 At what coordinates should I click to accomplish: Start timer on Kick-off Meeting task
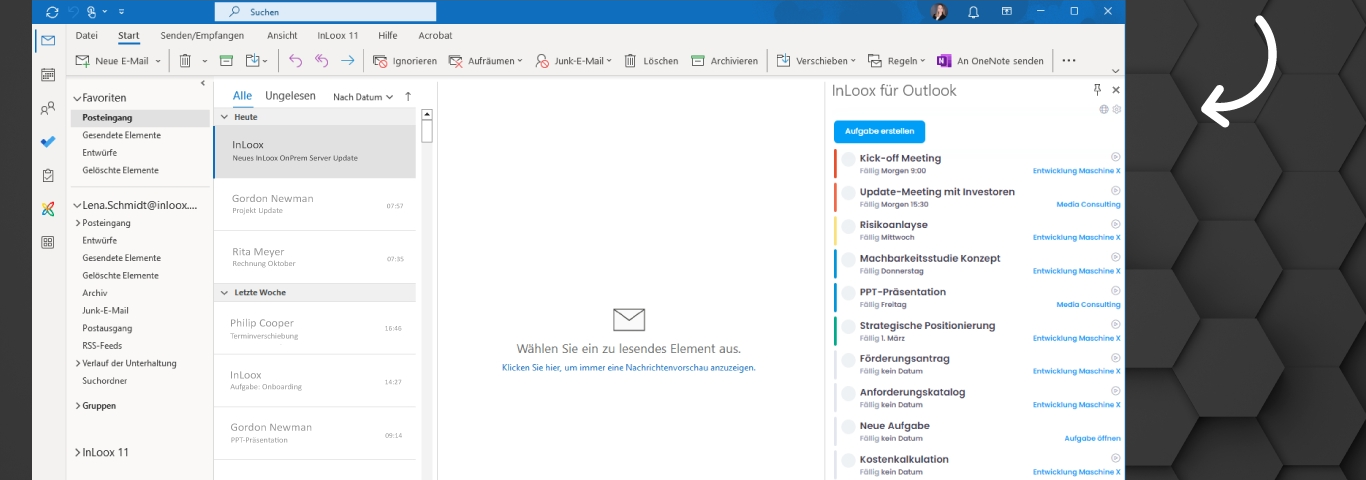click(1116, 157)
